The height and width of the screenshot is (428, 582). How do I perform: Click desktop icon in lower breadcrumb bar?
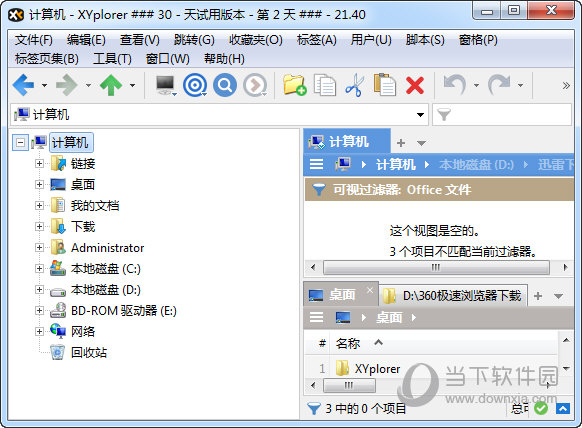pos(343,317)
